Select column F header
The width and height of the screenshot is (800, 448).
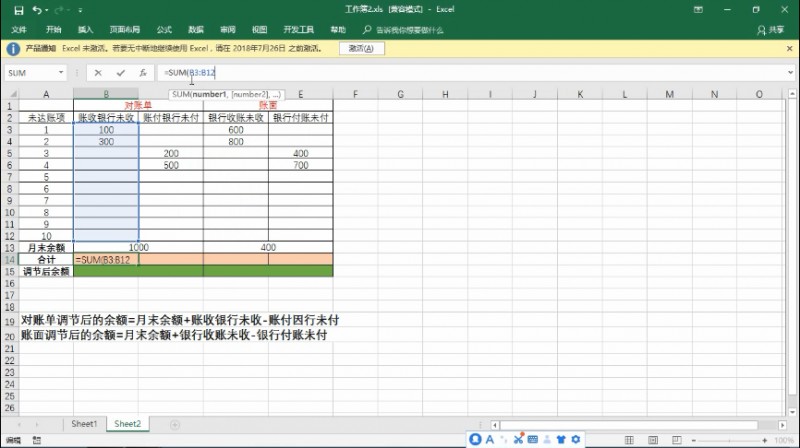coord(355,94)
